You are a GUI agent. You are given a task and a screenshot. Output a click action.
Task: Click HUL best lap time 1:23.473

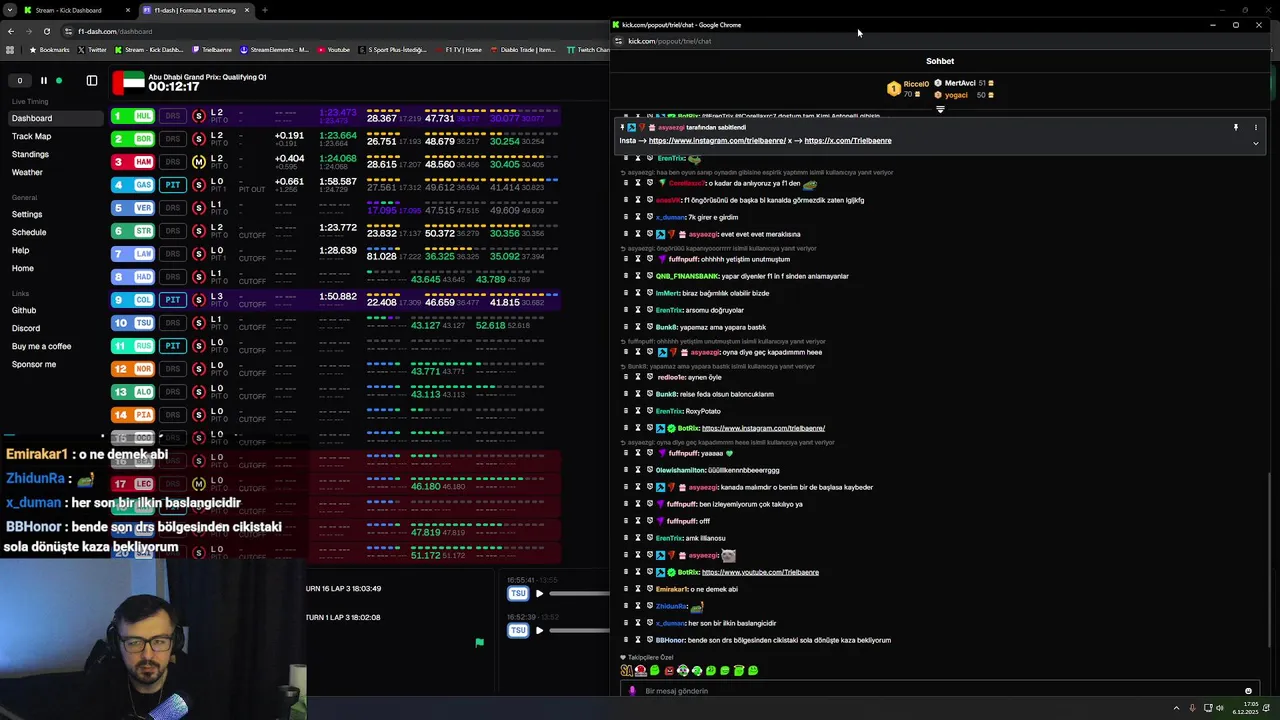[x=339, y=112]
